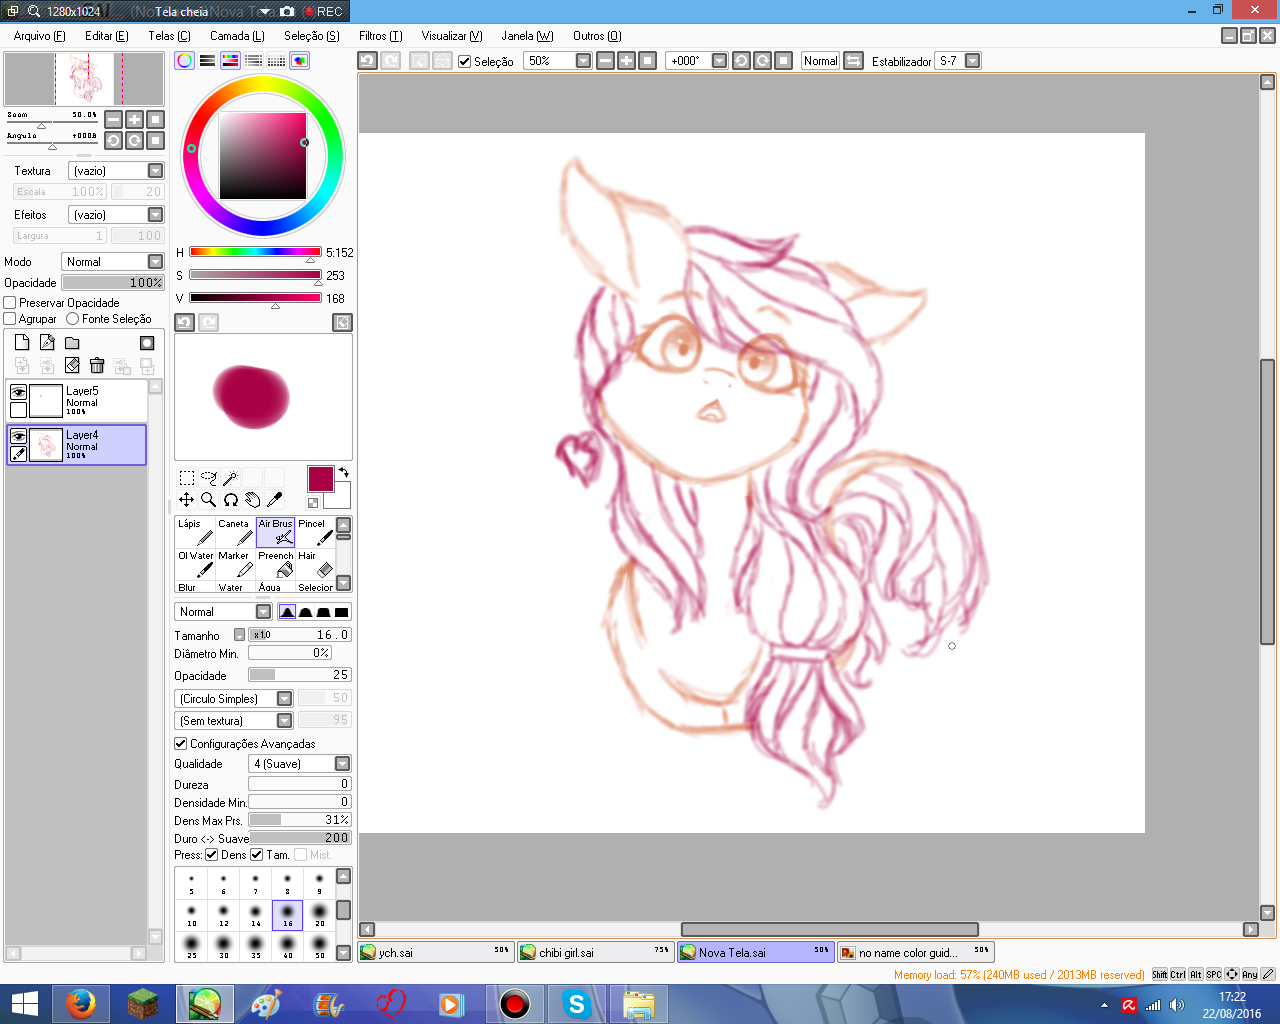The height and width of the screenshot is (1024, 1280).
Task: Open the Efeitos dropdown
Action: [116, 215]
